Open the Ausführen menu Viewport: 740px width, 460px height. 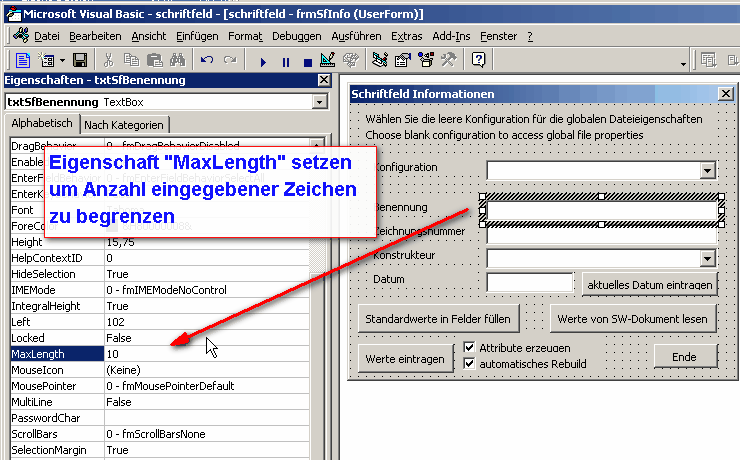[x=356, y=36]
